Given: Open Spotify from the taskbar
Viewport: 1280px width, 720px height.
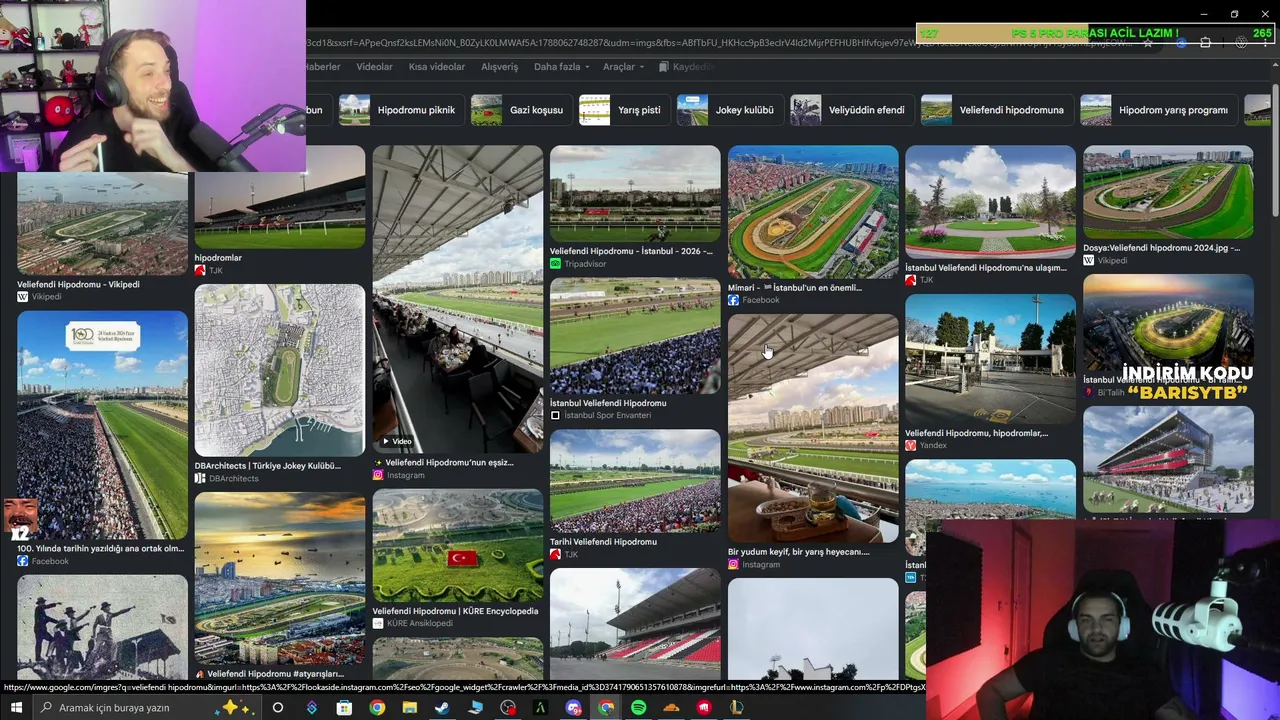Looking at the screenshot, I should 639,708.
